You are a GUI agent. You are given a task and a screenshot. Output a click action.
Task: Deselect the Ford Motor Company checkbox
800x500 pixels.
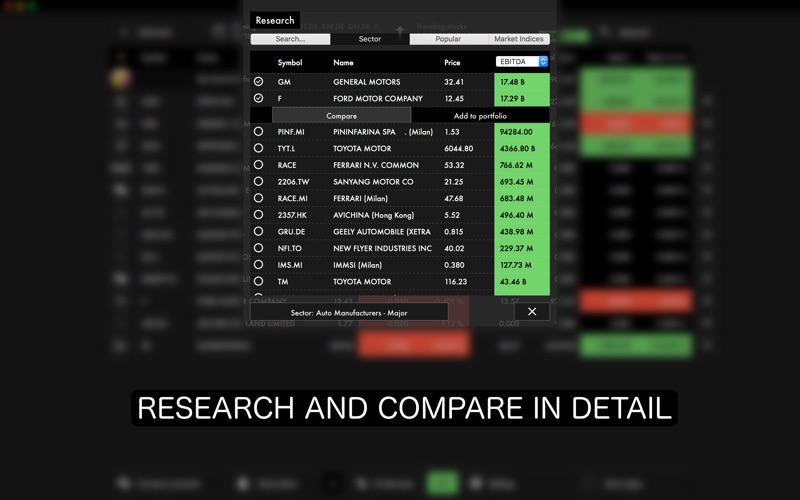[259, 99]
